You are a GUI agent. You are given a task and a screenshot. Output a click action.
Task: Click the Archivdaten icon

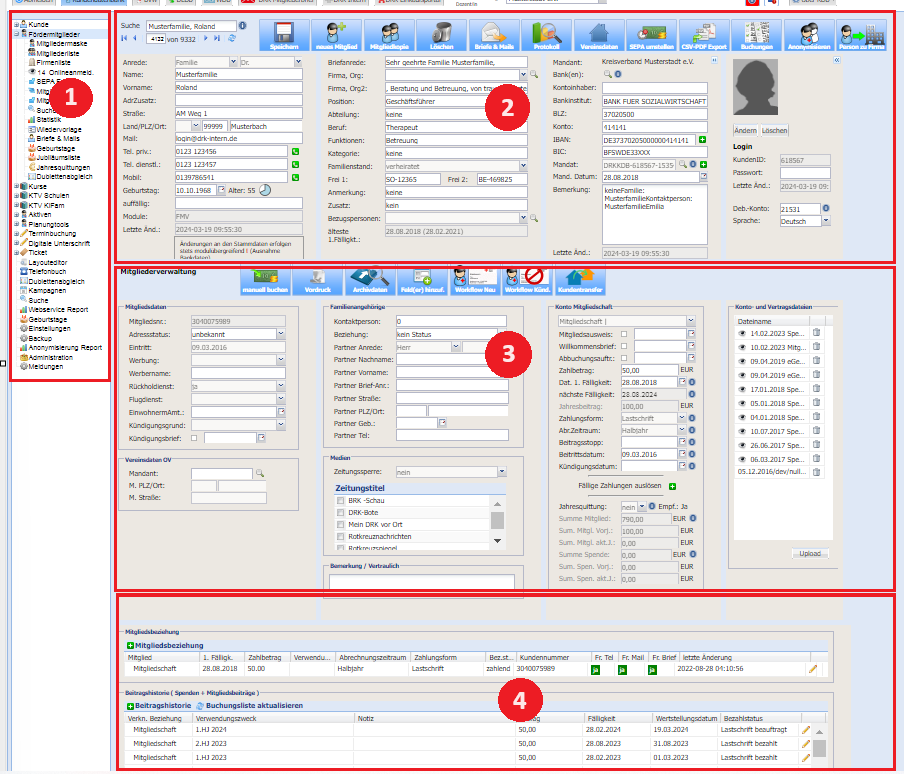[369, 282]
